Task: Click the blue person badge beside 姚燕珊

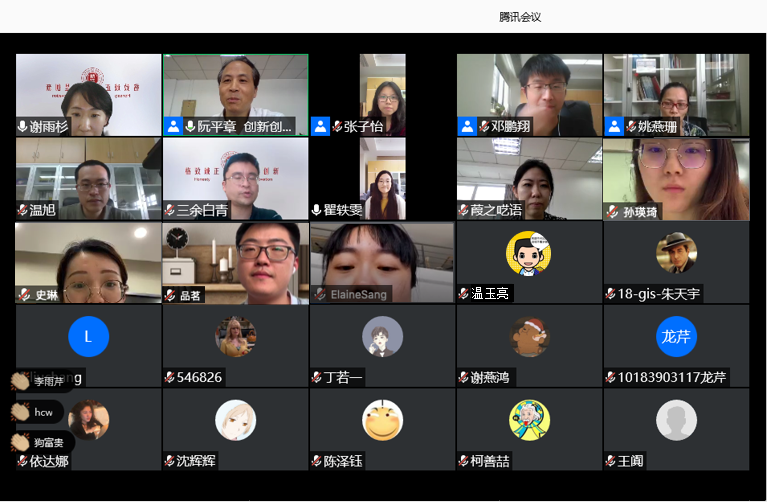Action: click(614, 127)
